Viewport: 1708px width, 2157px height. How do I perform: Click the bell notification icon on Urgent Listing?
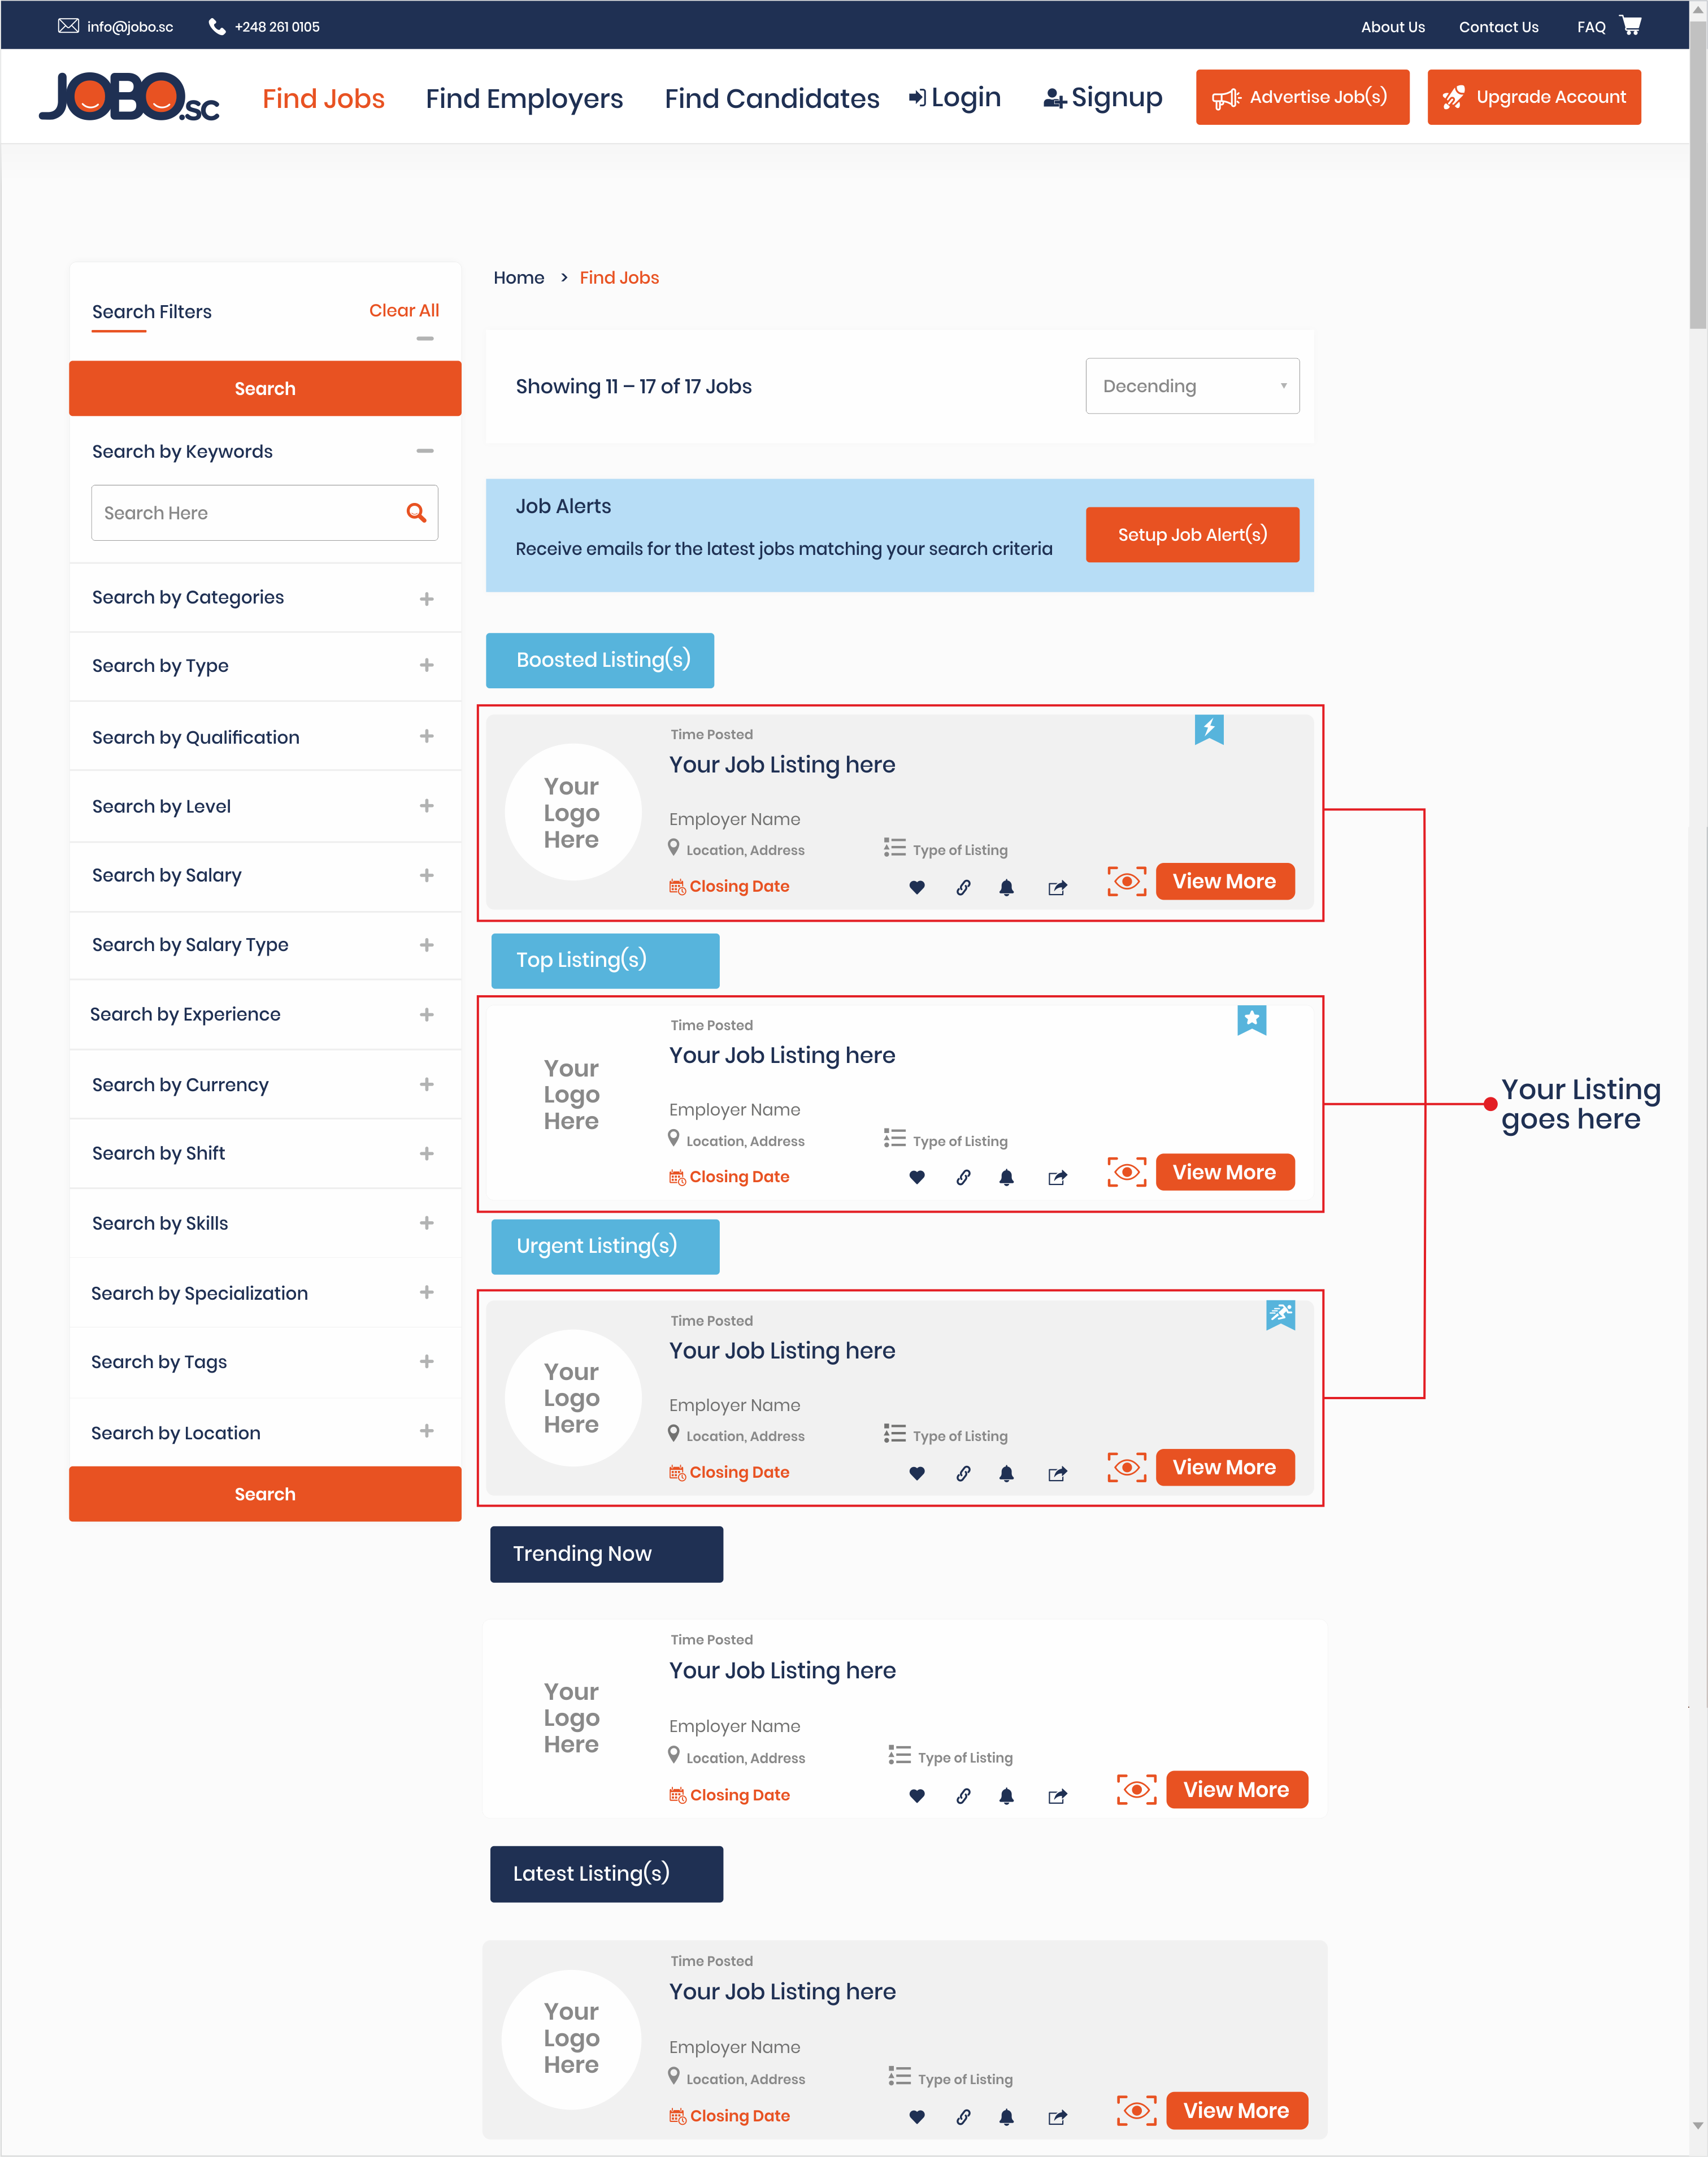1007,1473
